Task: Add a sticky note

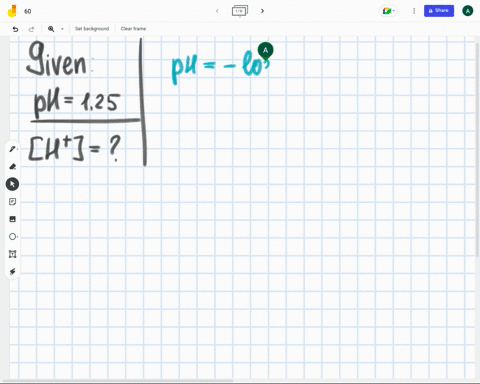Action: click(13, 202)
